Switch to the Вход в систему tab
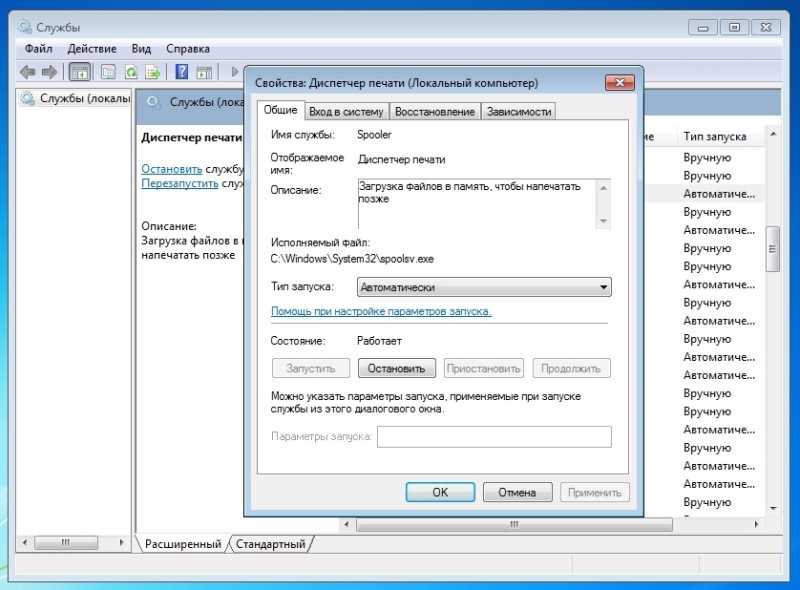Viewport: 800px width, 590px height. [346, 112]
